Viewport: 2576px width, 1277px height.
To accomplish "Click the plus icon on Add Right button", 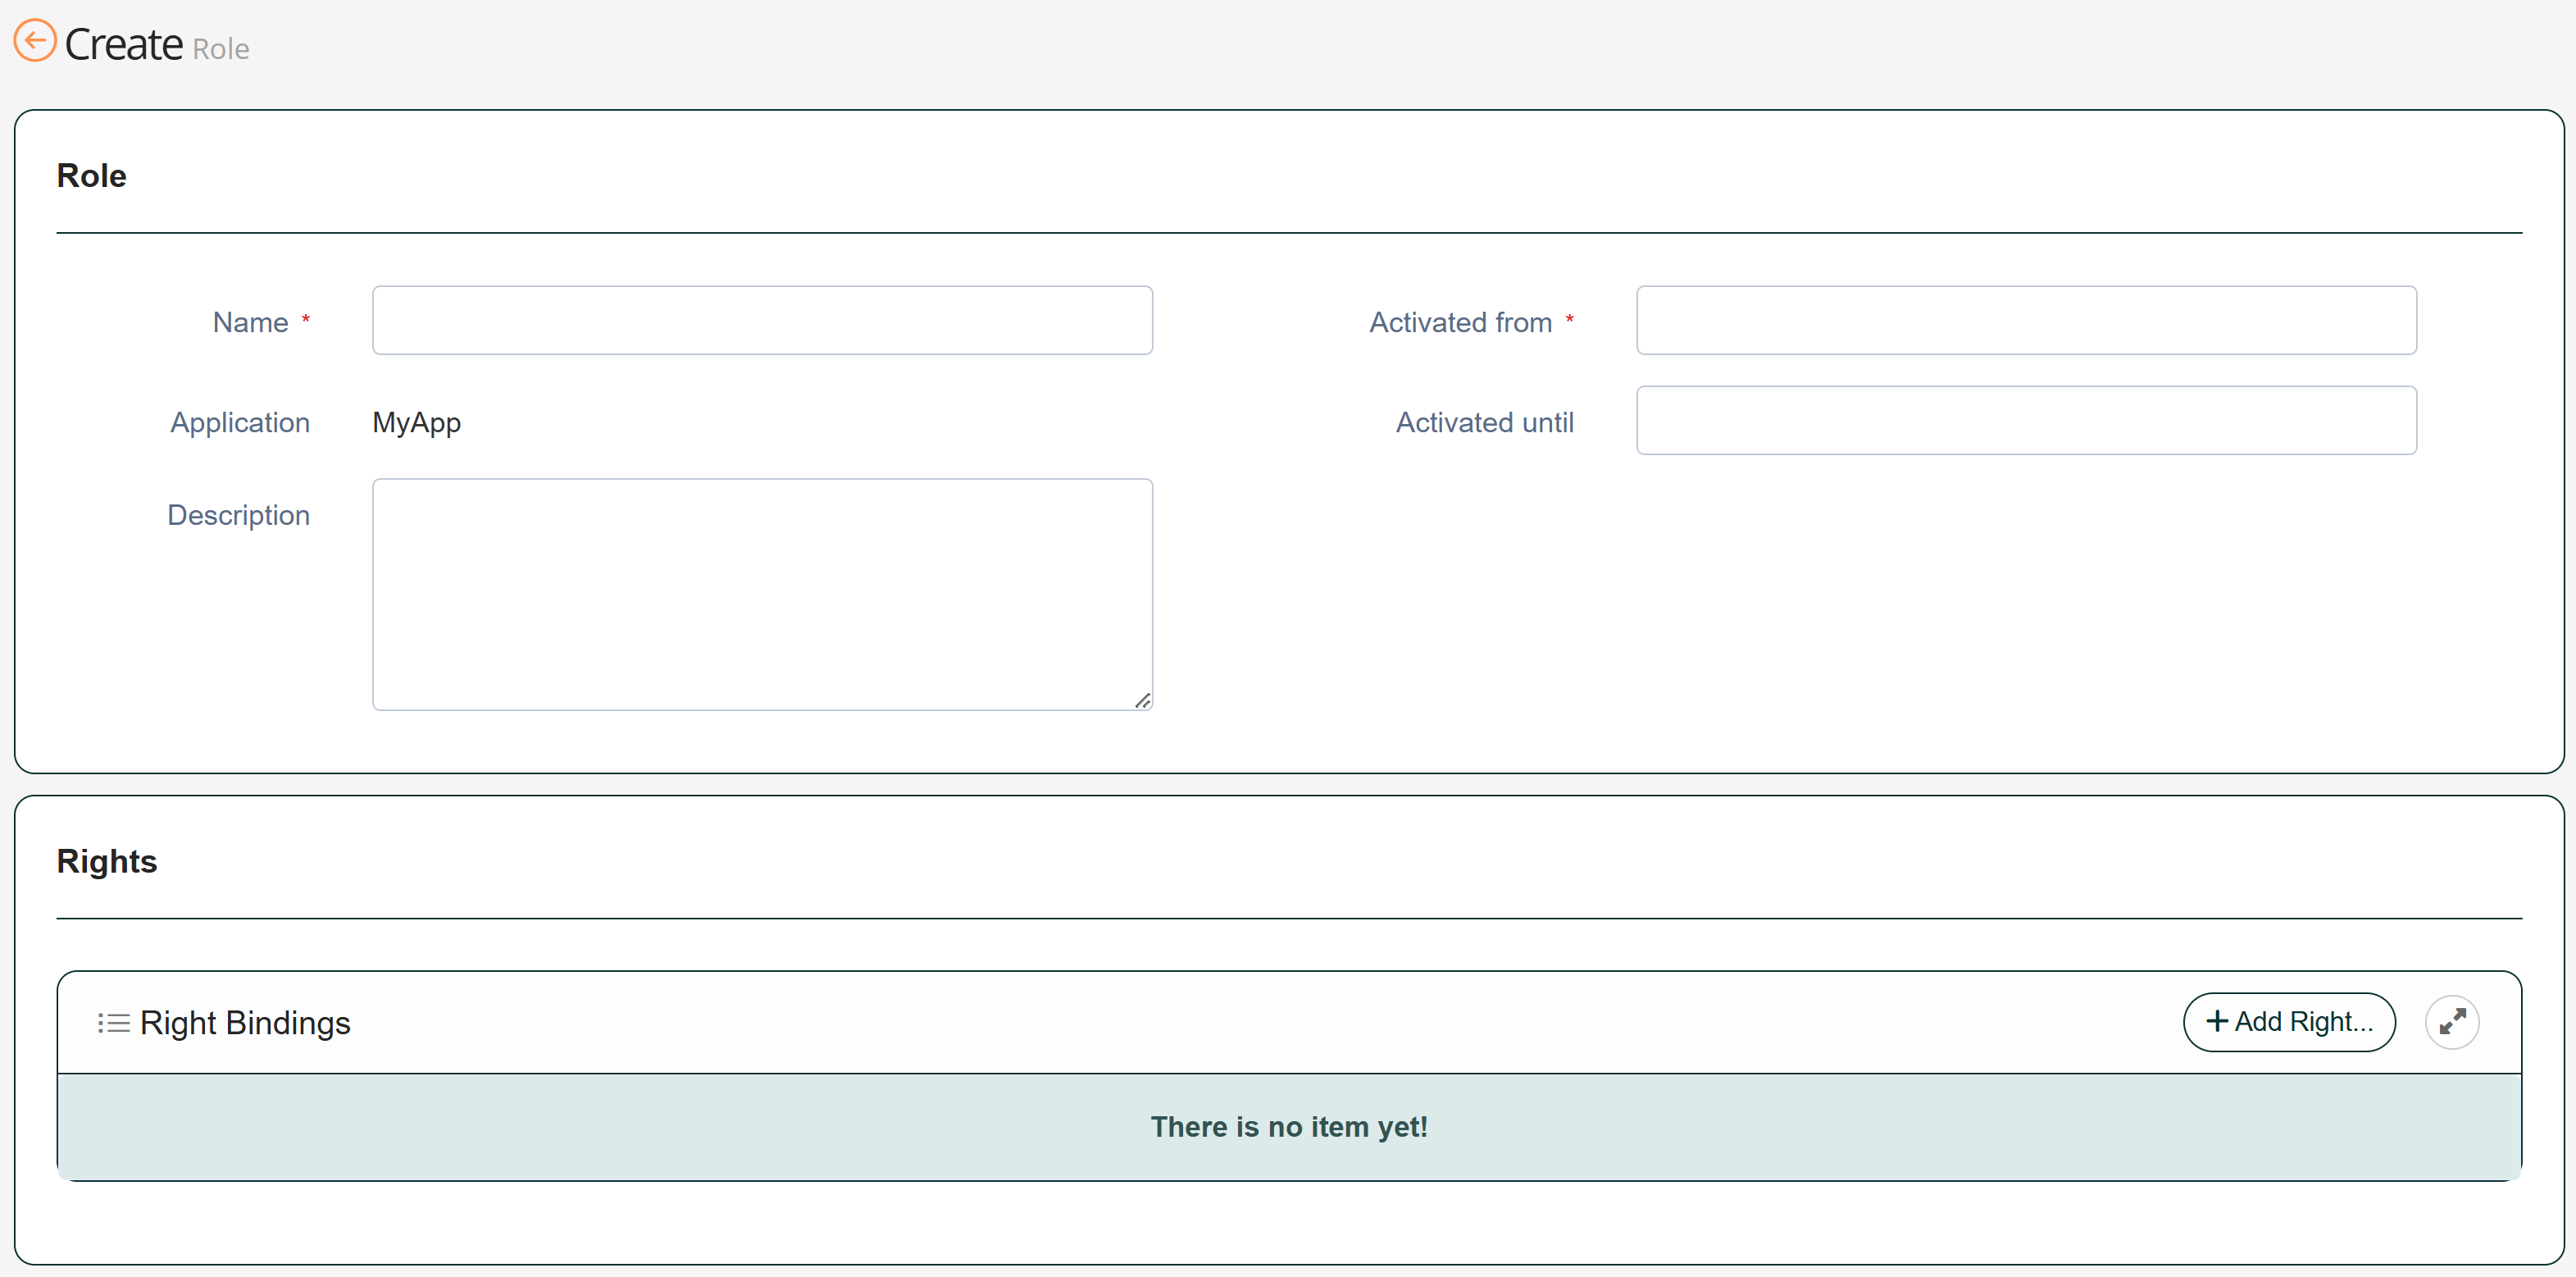I will pos(2216,1021).
